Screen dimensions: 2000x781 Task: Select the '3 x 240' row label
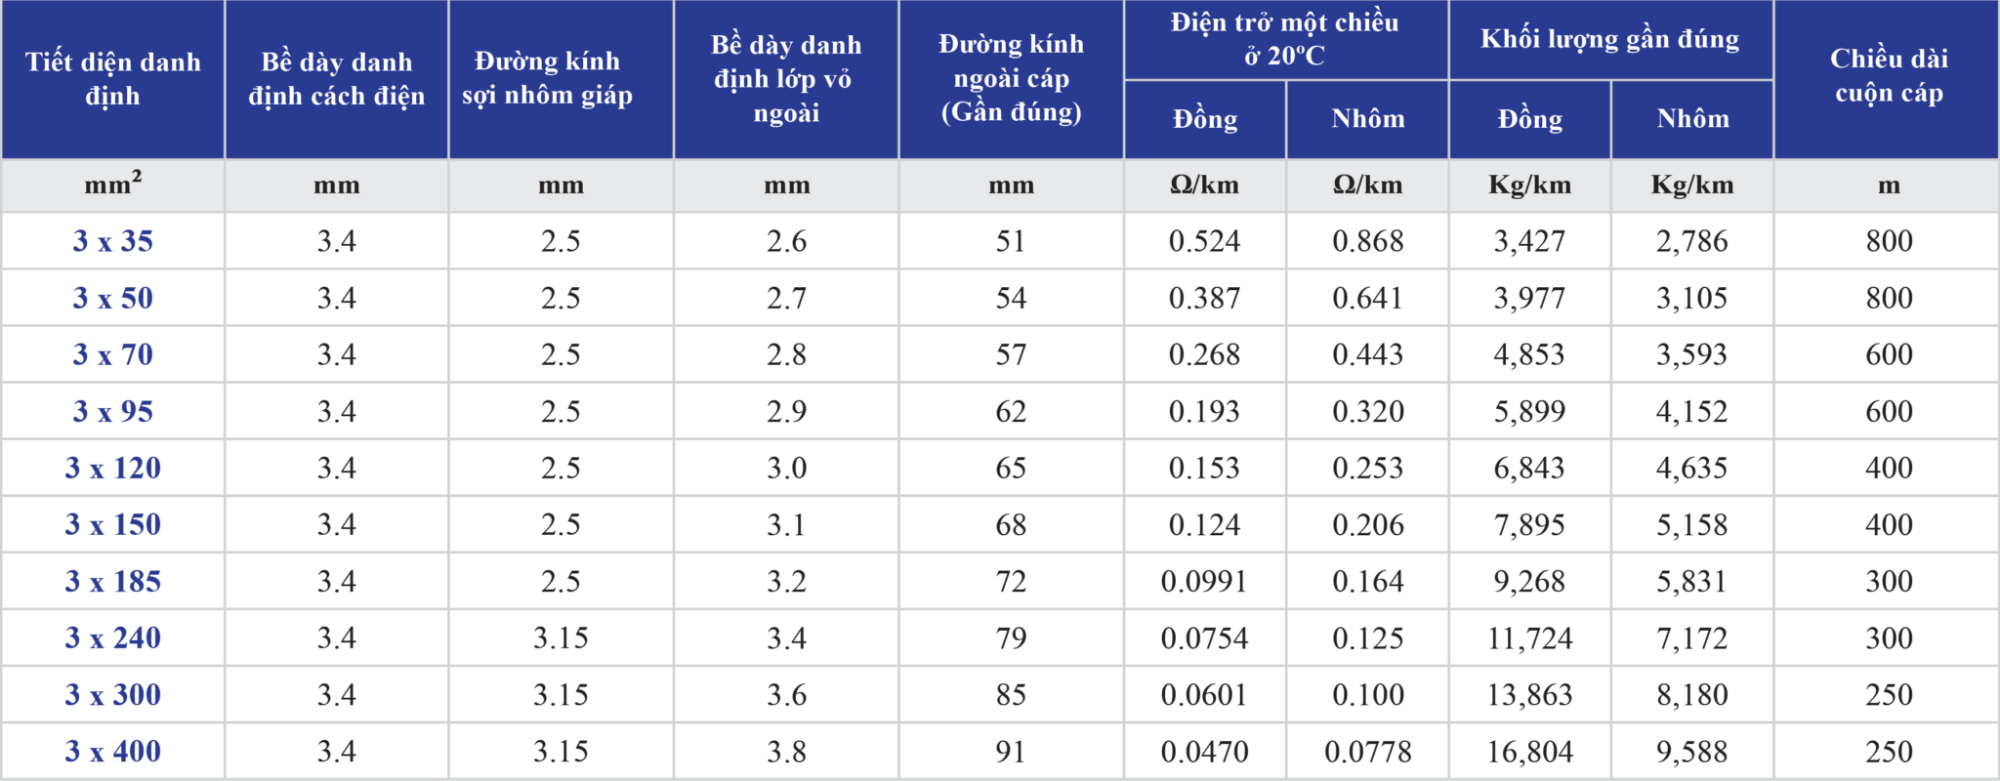click(x=113, y=638)
